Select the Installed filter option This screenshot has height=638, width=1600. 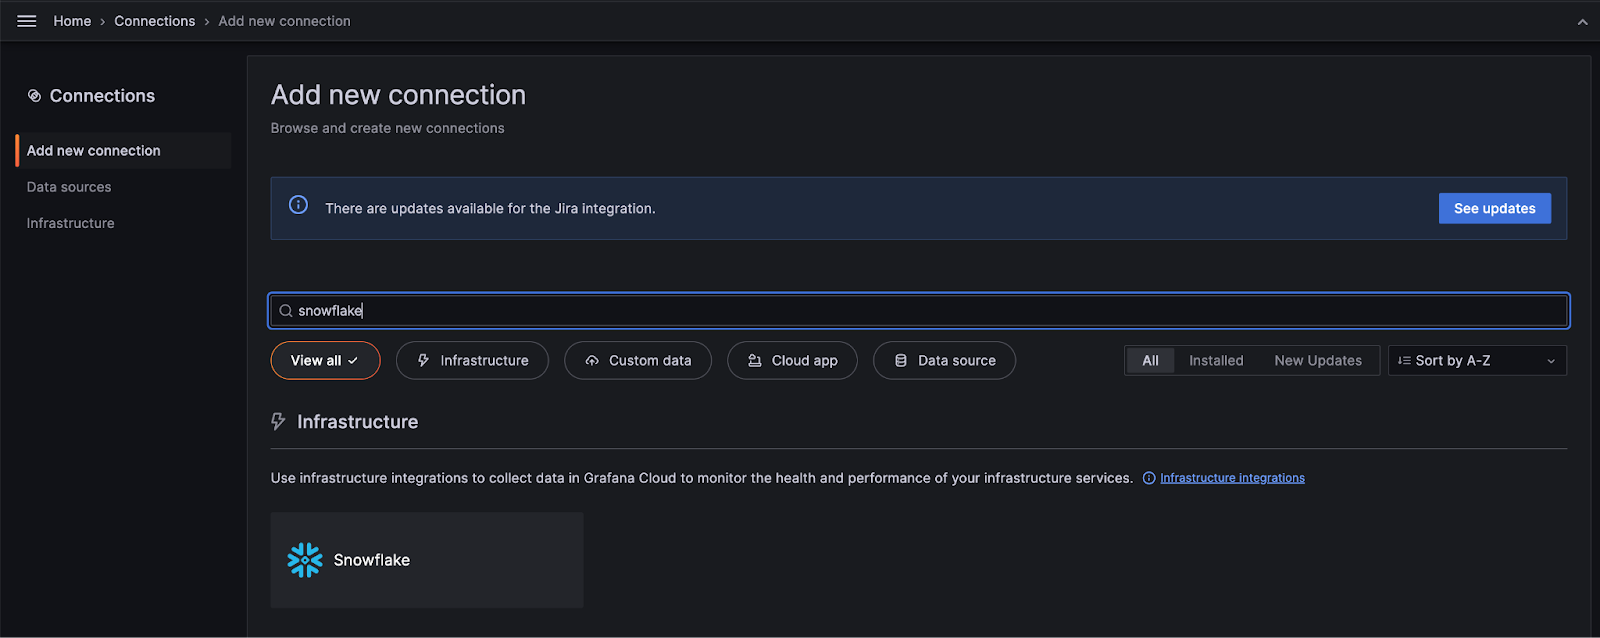(x=1216, y=360)
